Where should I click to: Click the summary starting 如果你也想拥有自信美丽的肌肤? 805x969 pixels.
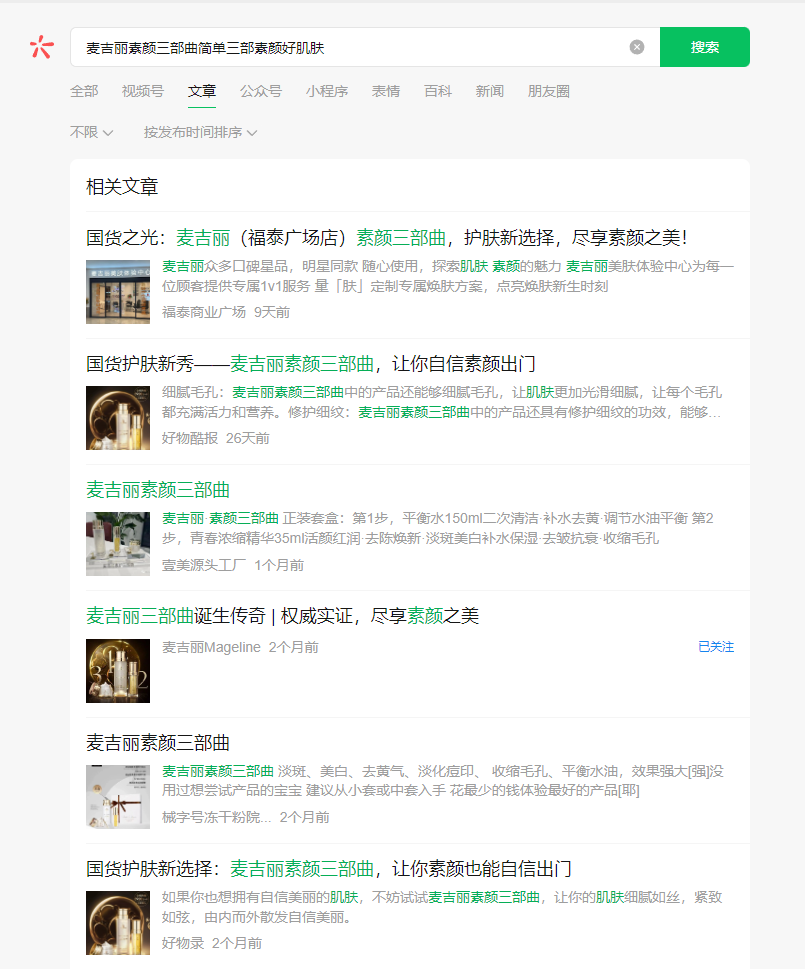tap(442, 907)
